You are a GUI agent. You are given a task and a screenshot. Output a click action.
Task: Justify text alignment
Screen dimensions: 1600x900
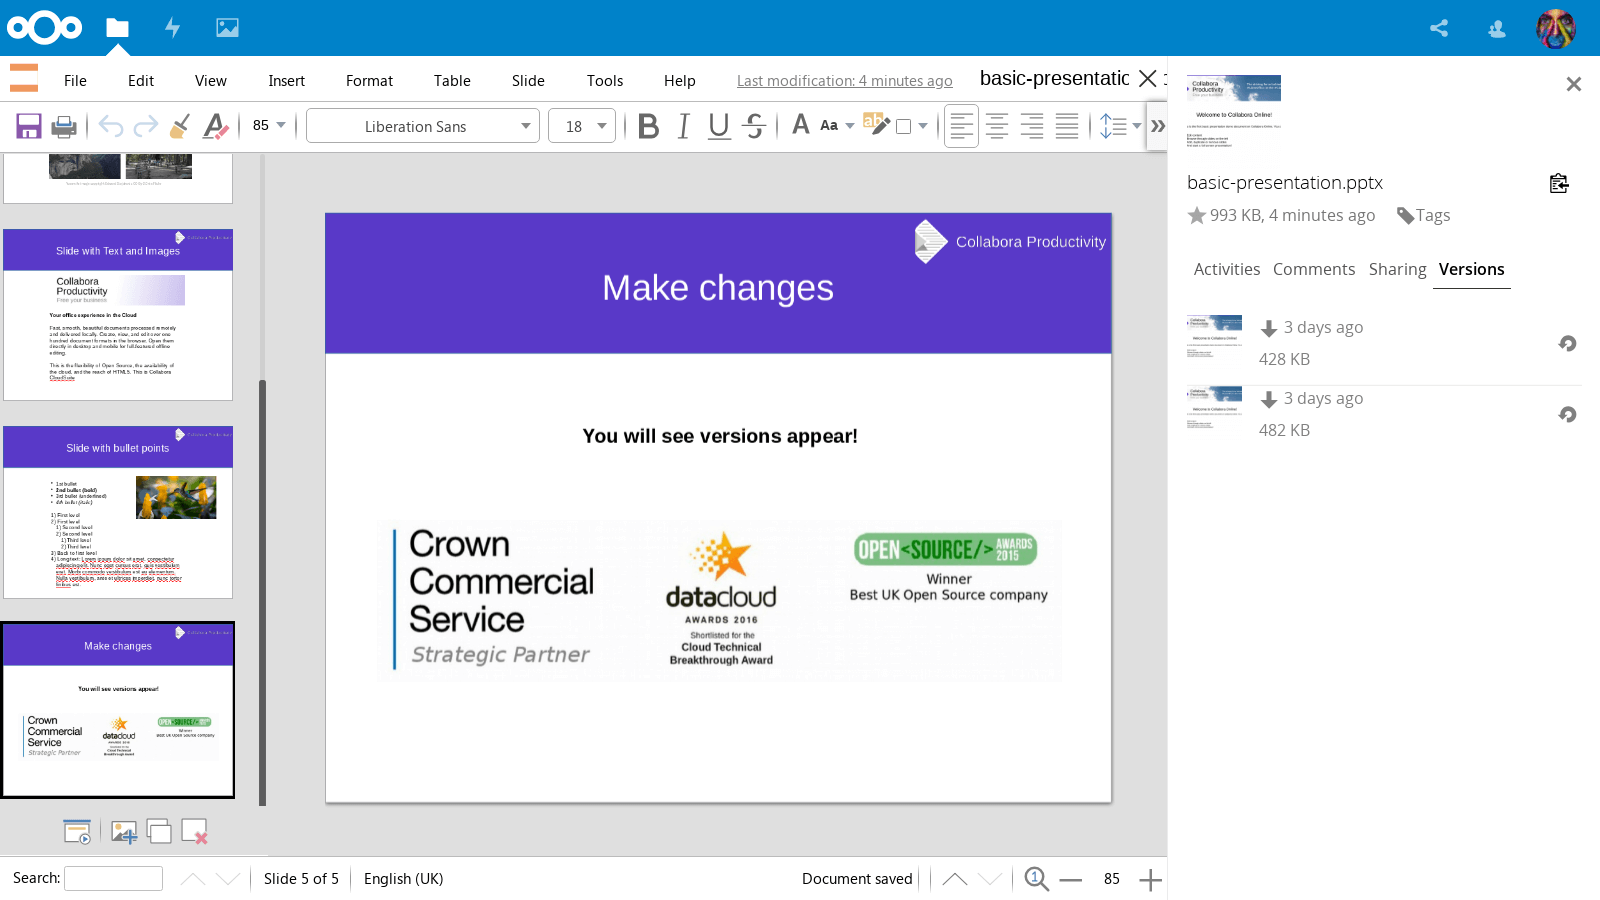pyautogui.click(x=1067, y=126)
